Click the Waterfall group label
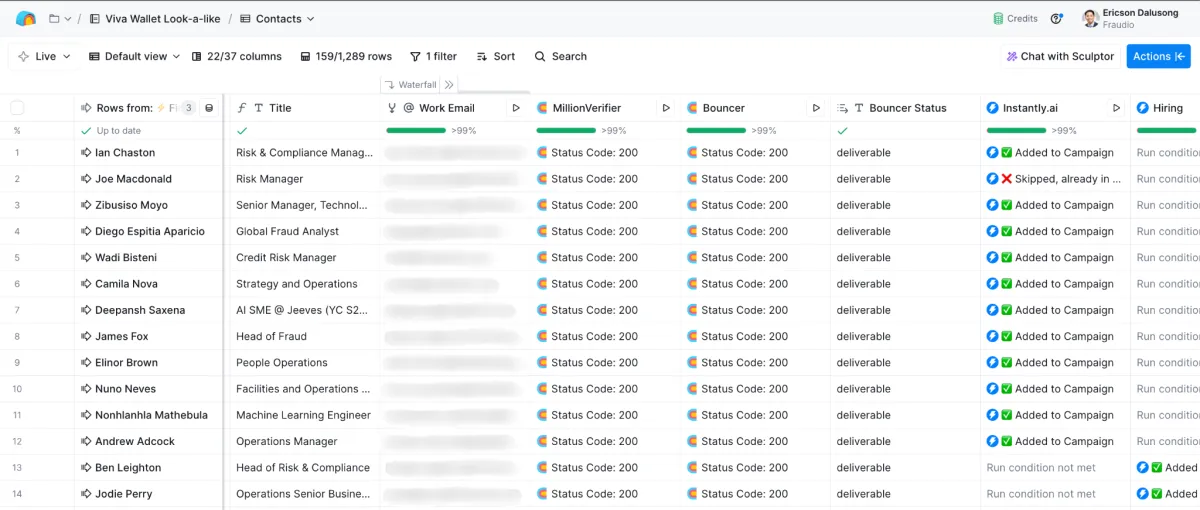 (411, 85)
